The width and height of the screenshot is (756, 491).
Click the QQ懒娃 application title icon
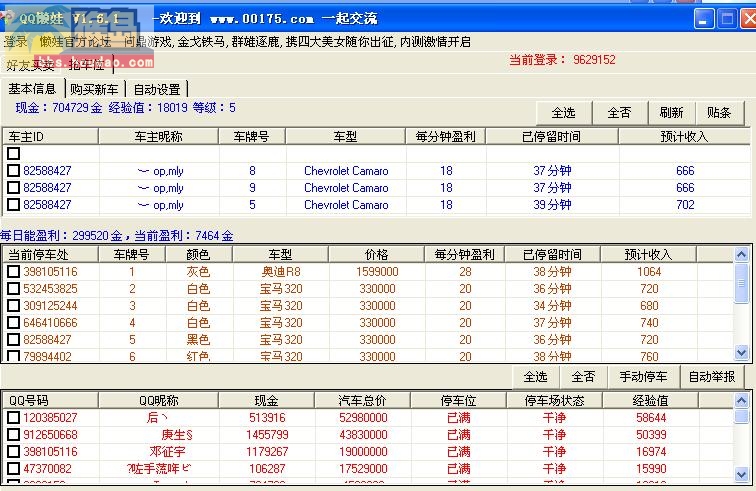[8, 18]
